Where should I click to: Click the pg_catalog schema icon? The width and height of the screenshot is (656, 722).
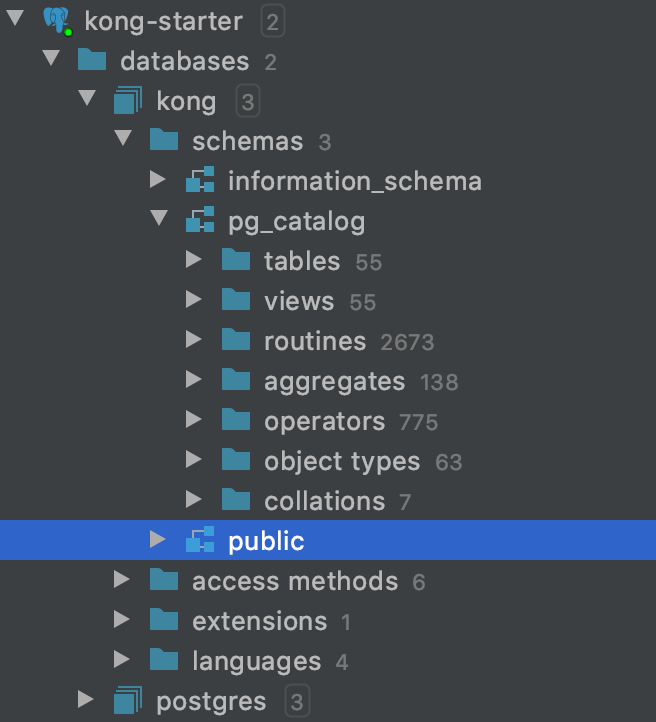(x=200, y=220)
